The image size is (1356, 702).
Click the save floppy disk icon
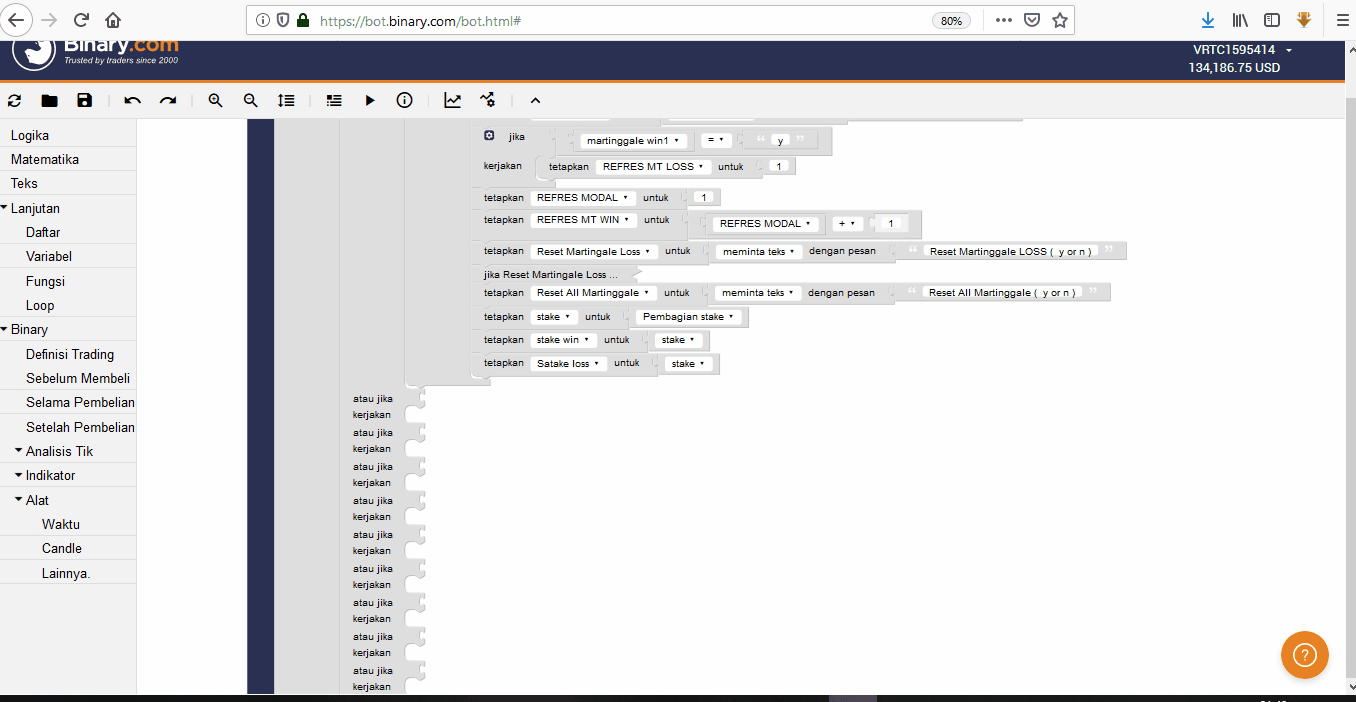click(x=84, y=100)
